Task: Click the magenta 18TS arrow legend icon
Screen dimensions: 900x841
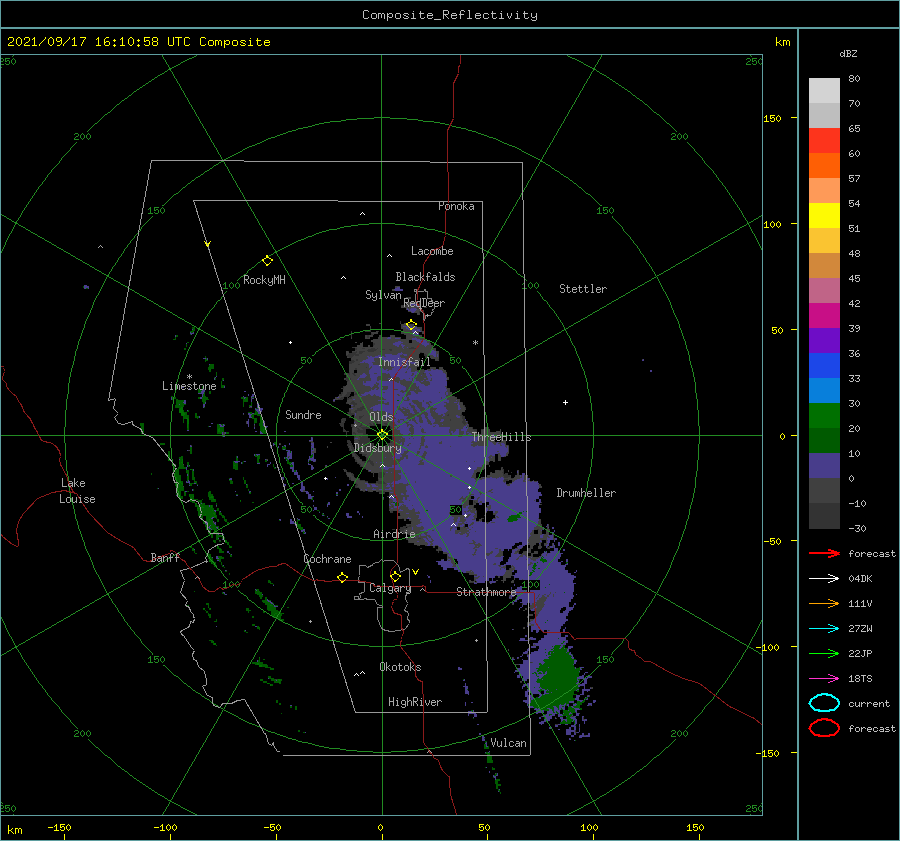Action: [824, 679]
